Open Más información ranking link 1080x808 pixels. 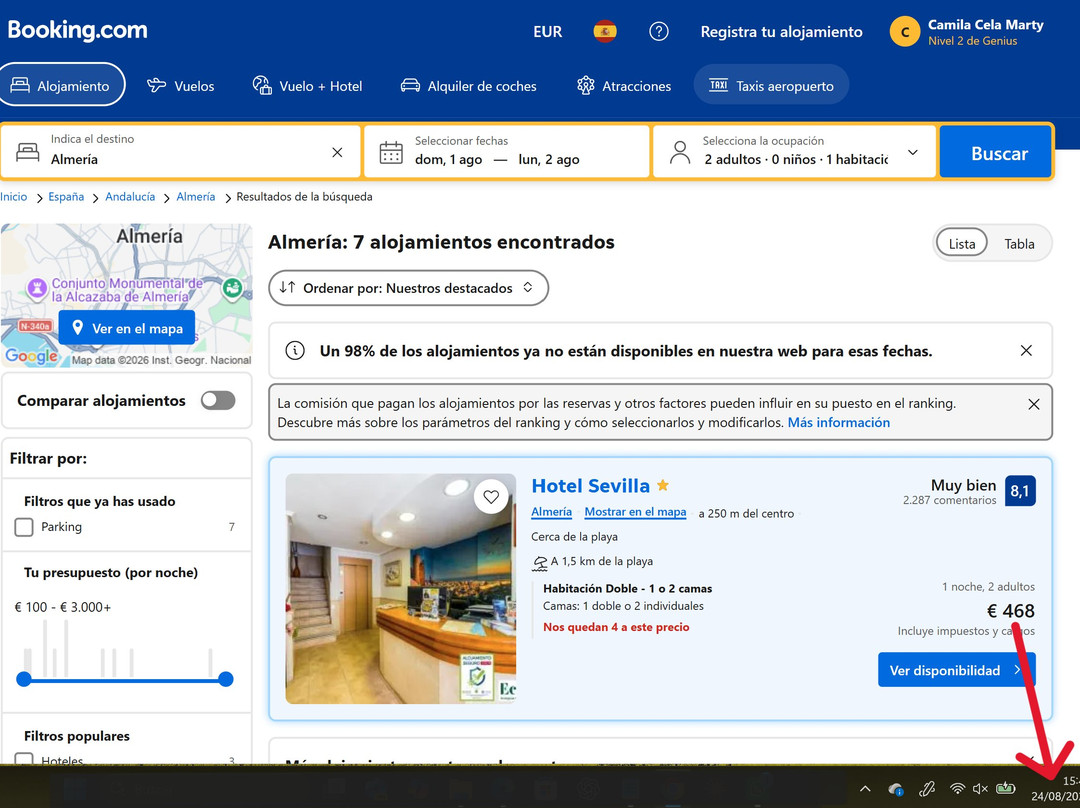pyautogui.click(x=839, y=423)
